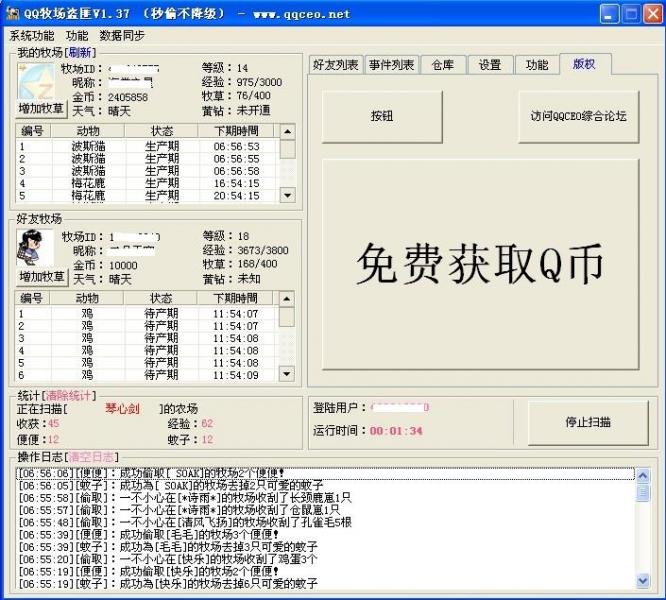Viewport: 666px width, 600px height.
Task: Click my ranch 经验 value 975/3000
Action: click(260, 82)
